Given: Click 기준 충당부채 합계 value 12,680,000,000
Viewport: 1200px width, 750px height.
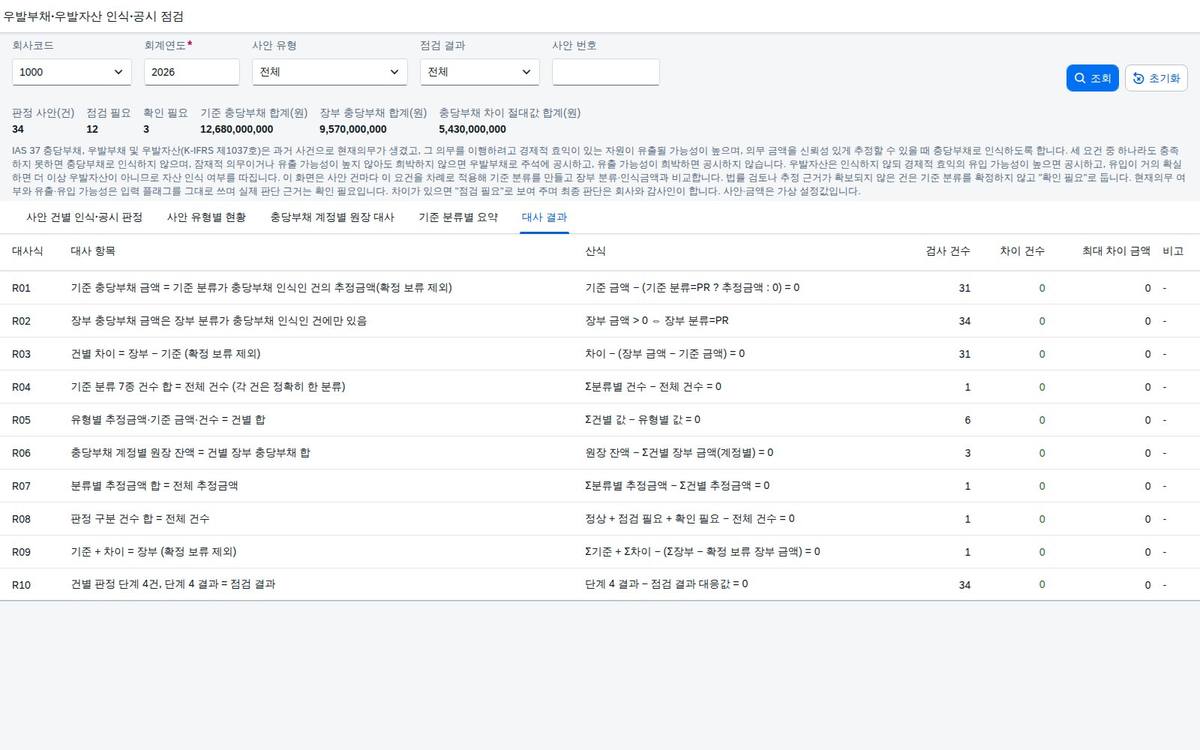Looking at the screenshot, I should click(x=236, y=129).
